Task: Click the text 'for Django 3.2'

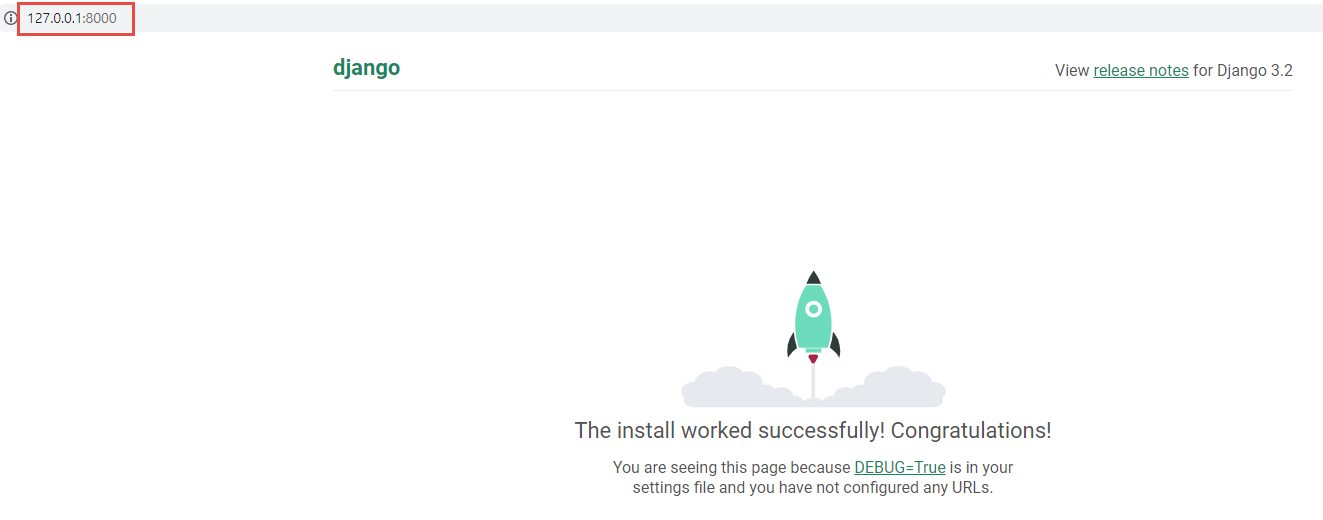Action: click(1243, 70)
